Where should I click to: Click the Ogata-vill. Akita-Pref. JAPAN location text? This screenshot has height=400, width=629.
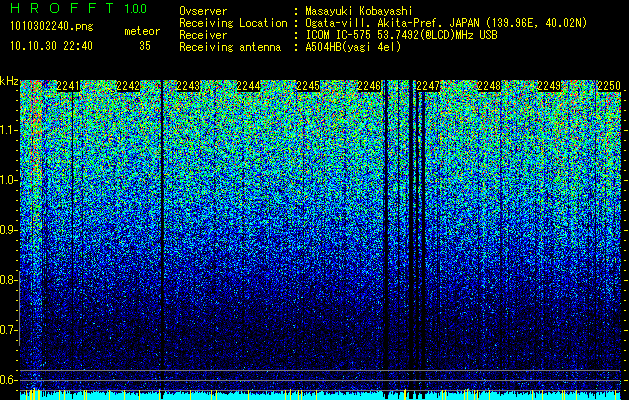(x=446, y=23)
